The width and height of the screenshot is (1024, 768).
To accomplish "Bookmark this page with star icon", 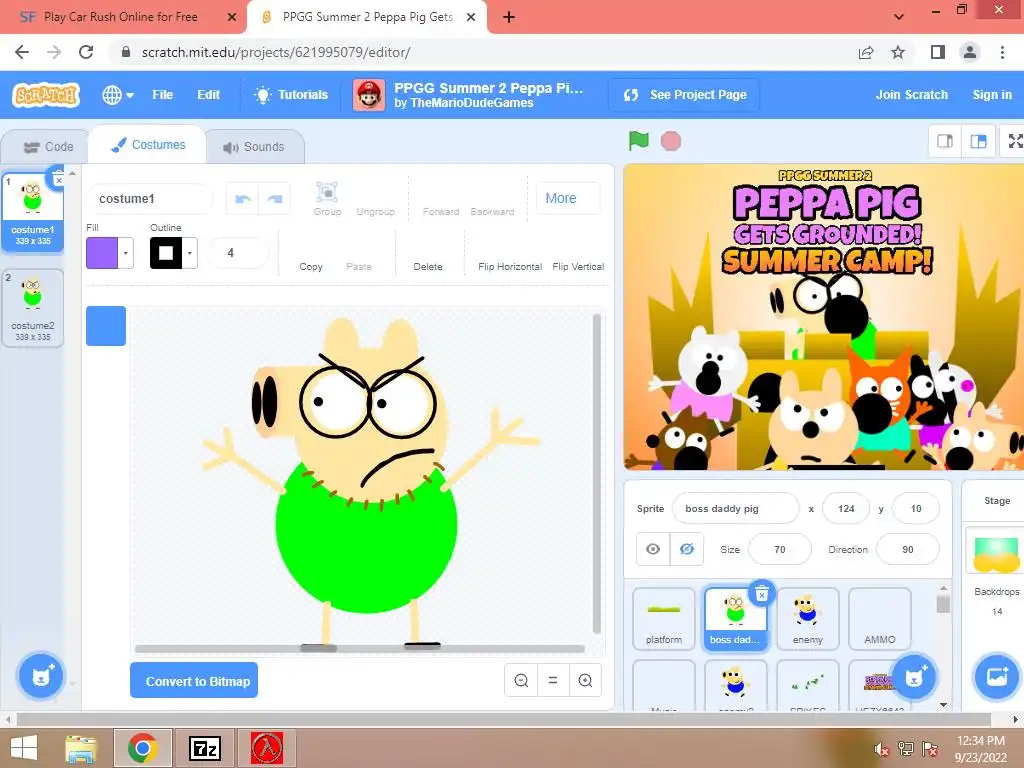I will tap(899, 52).
